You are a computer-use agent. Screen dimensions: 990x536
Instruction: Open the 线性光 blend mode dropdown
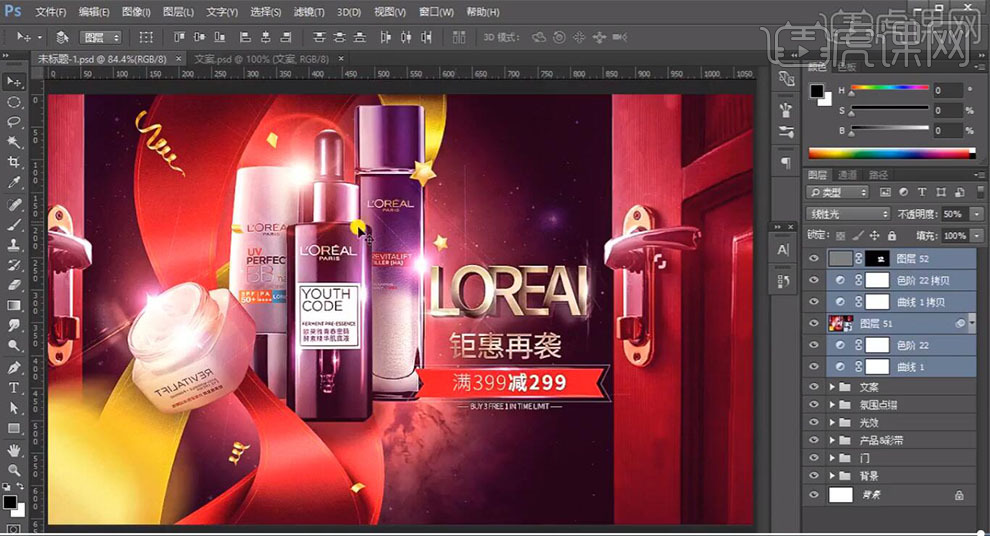(848, 214)
